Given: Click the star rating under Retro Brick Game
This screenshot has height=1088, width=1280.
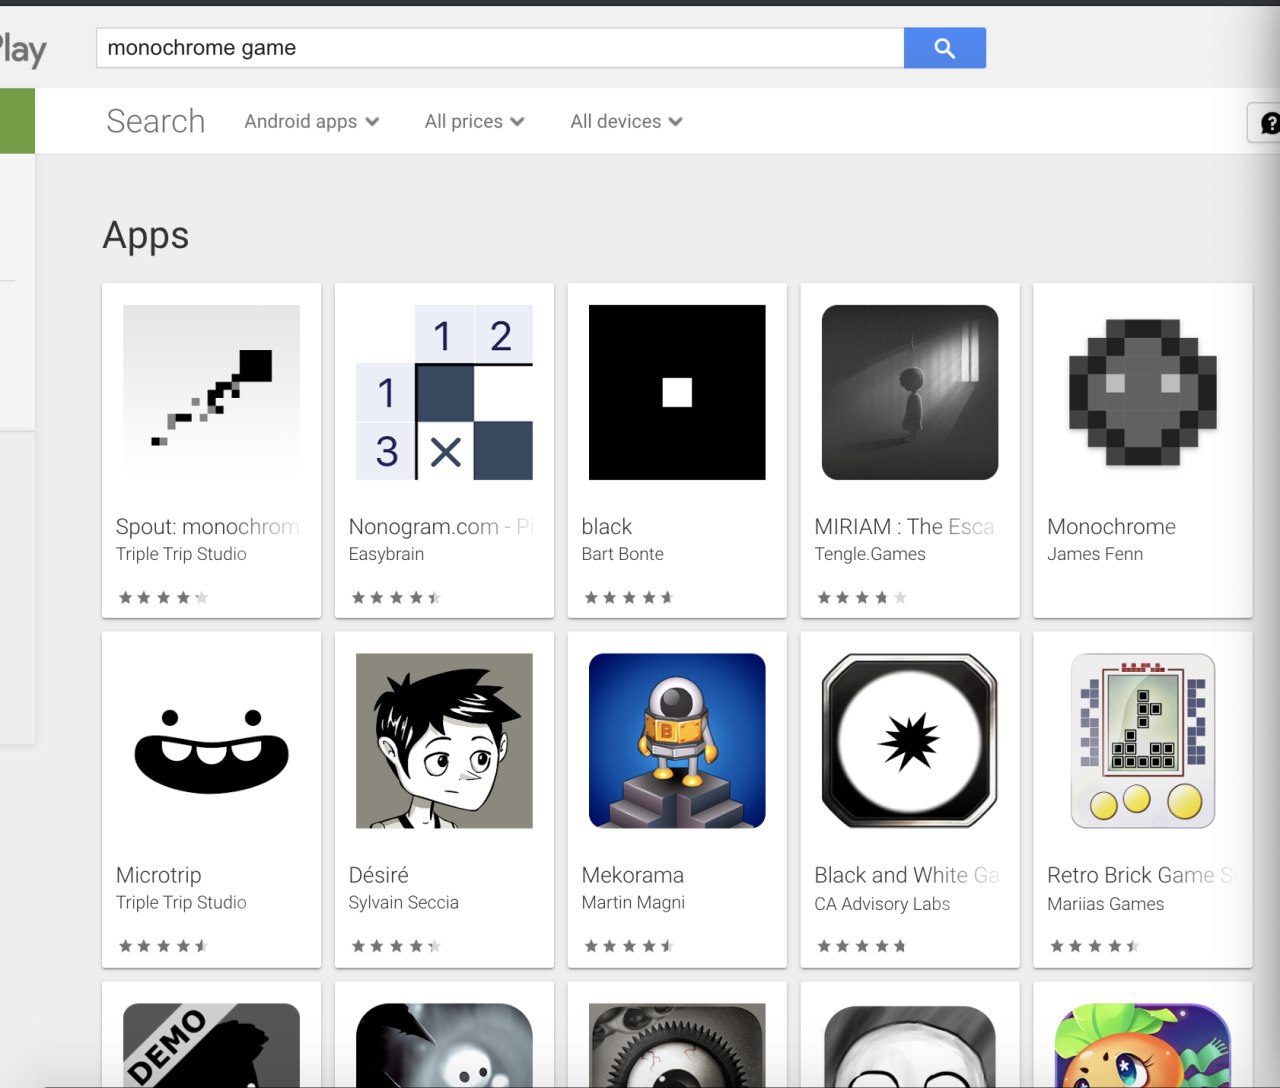Looking at the screenshot, I should click(1095, 946).
